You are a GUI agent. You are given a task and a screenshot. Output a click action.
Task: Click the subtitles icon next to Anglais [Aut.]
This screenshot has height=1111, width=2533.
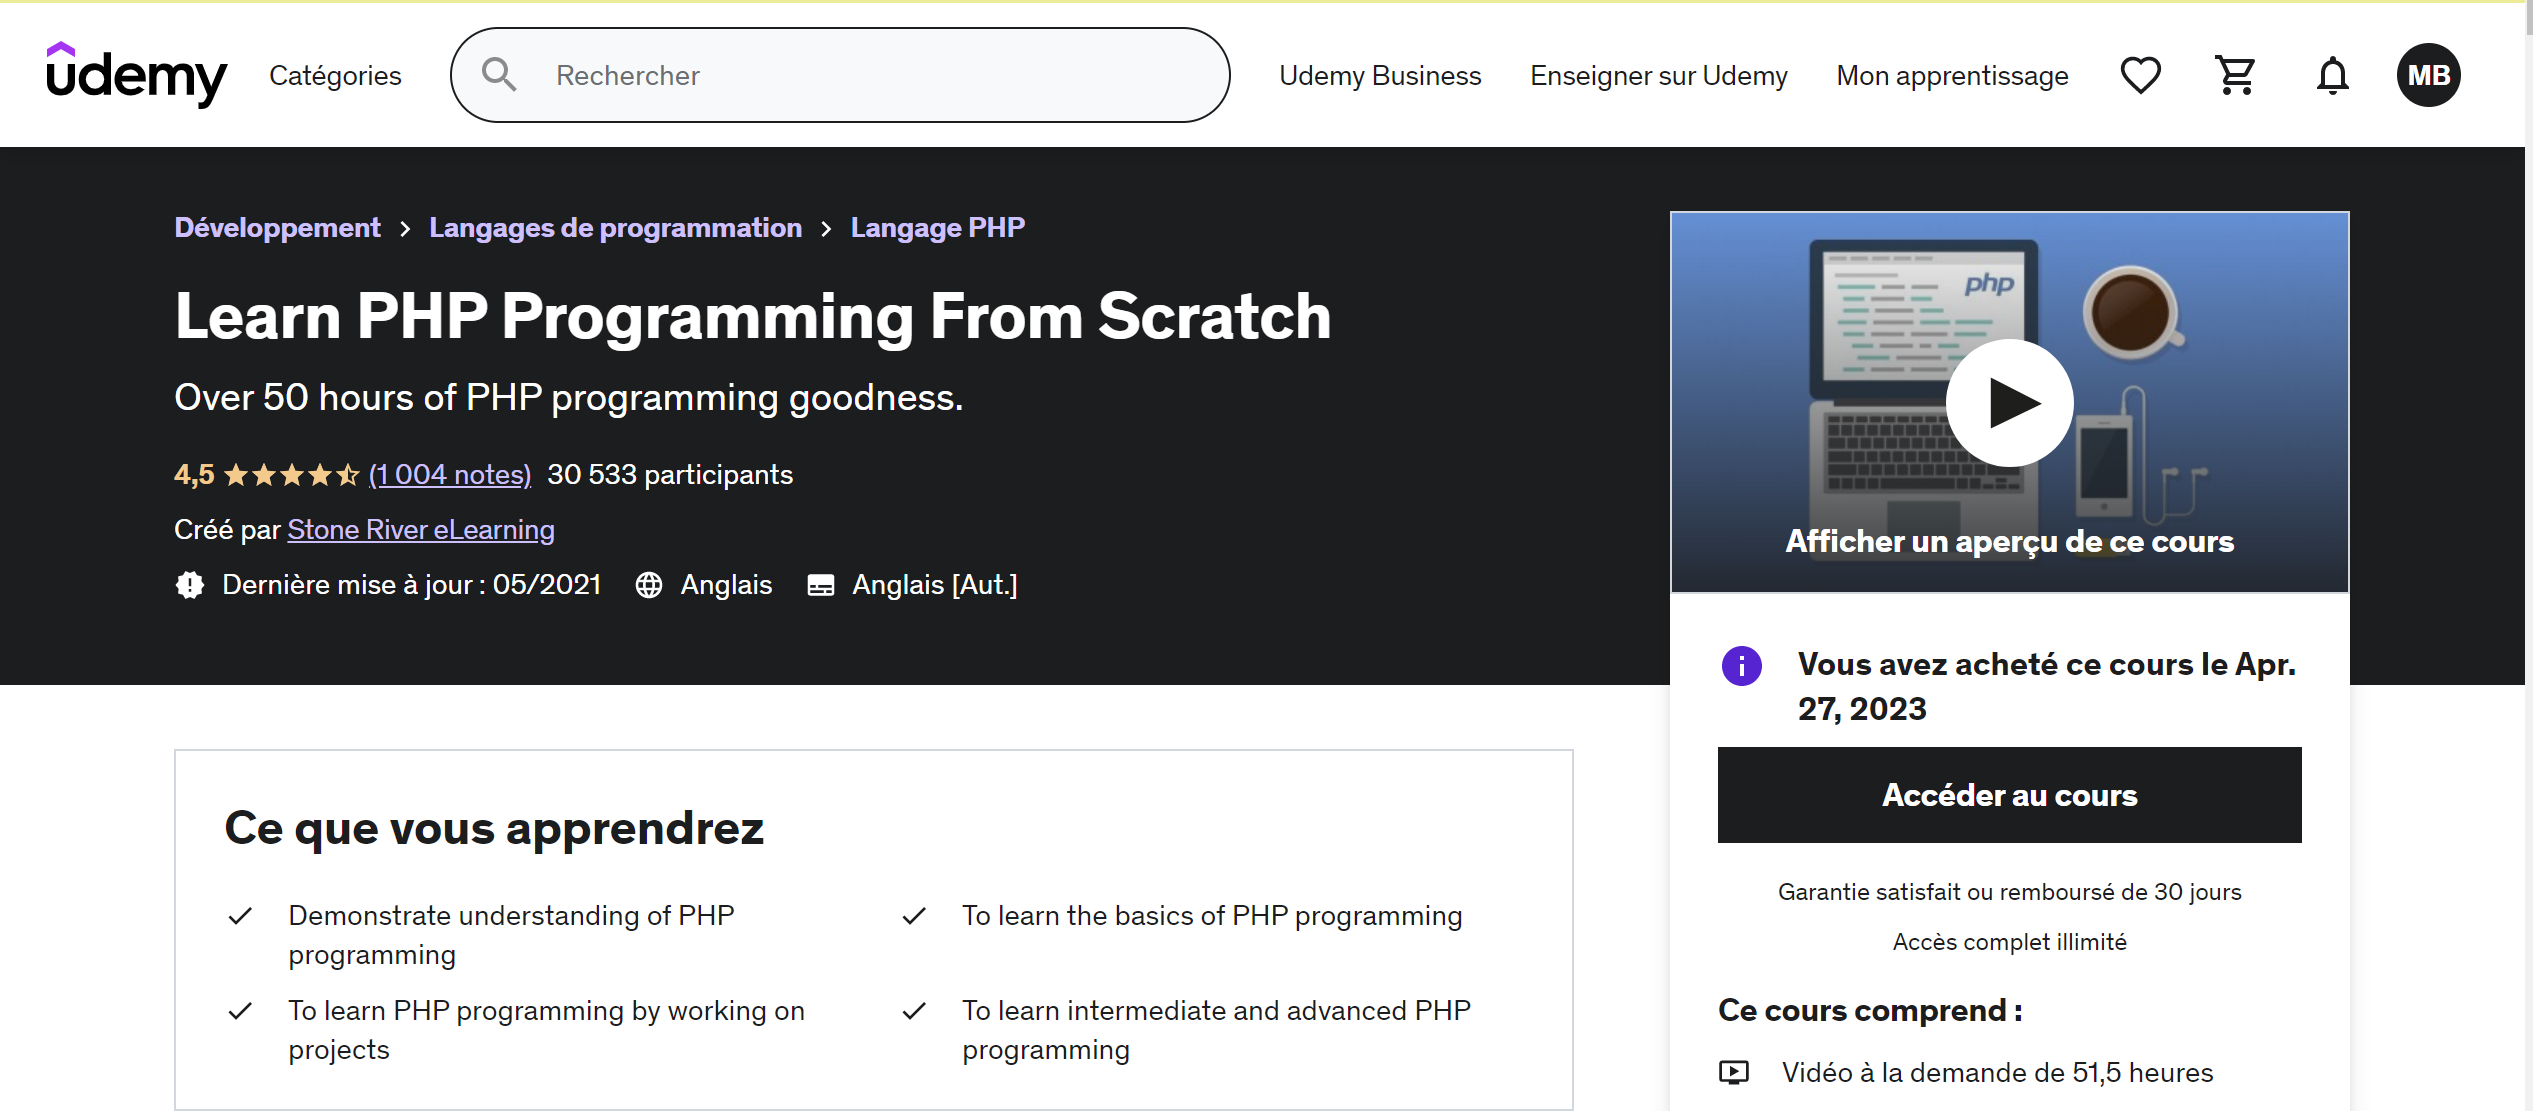(820, 584)
